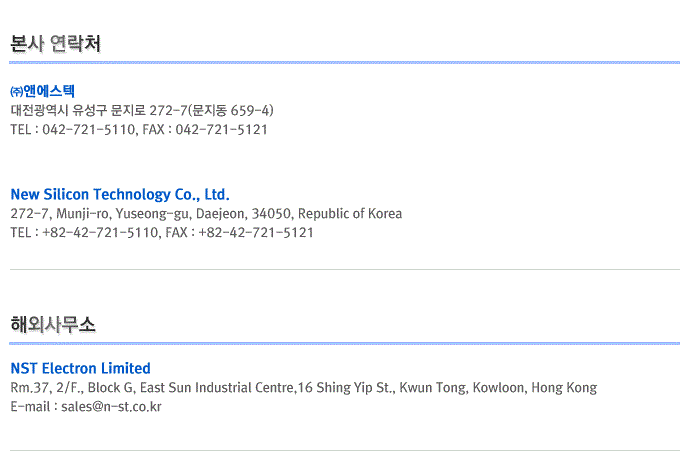
Task: Click the 해외사무소 section heading
Action: point(53,324)
